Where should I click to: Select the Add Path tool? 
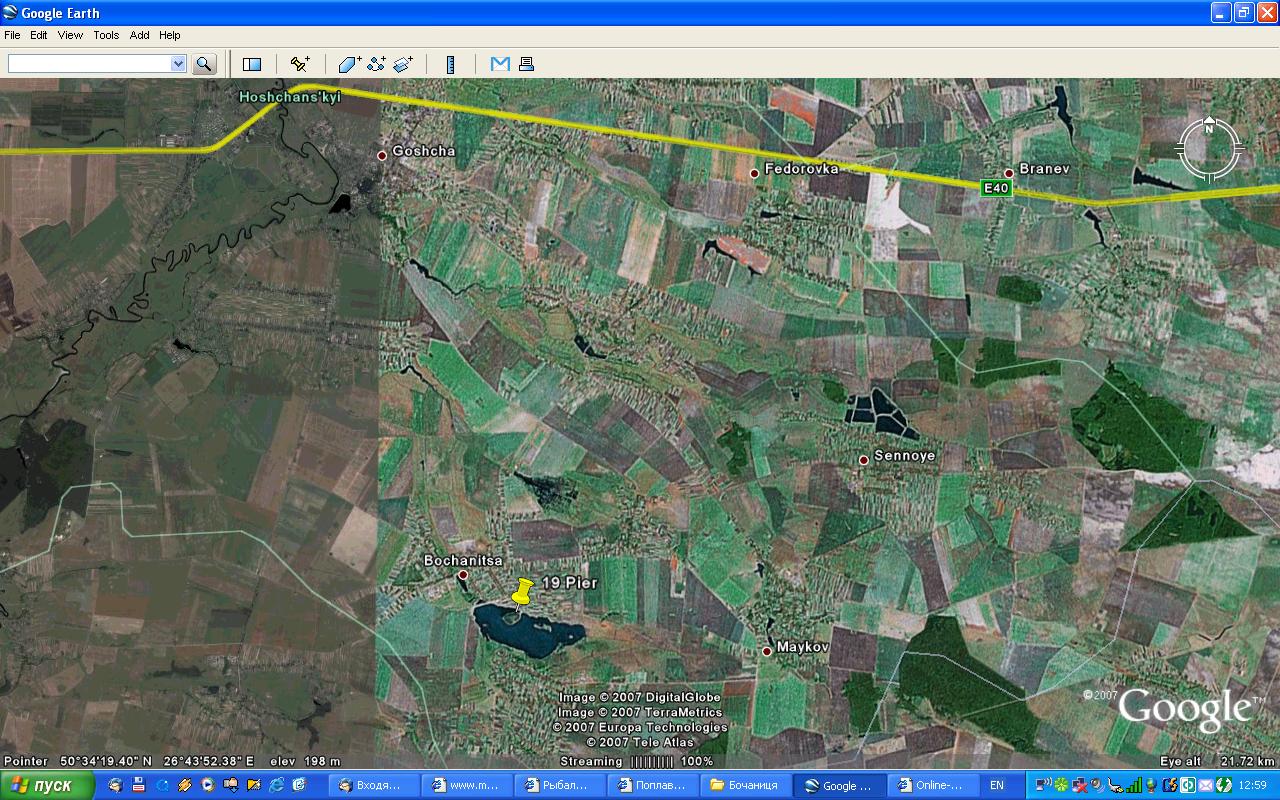[x=376, y=64]
